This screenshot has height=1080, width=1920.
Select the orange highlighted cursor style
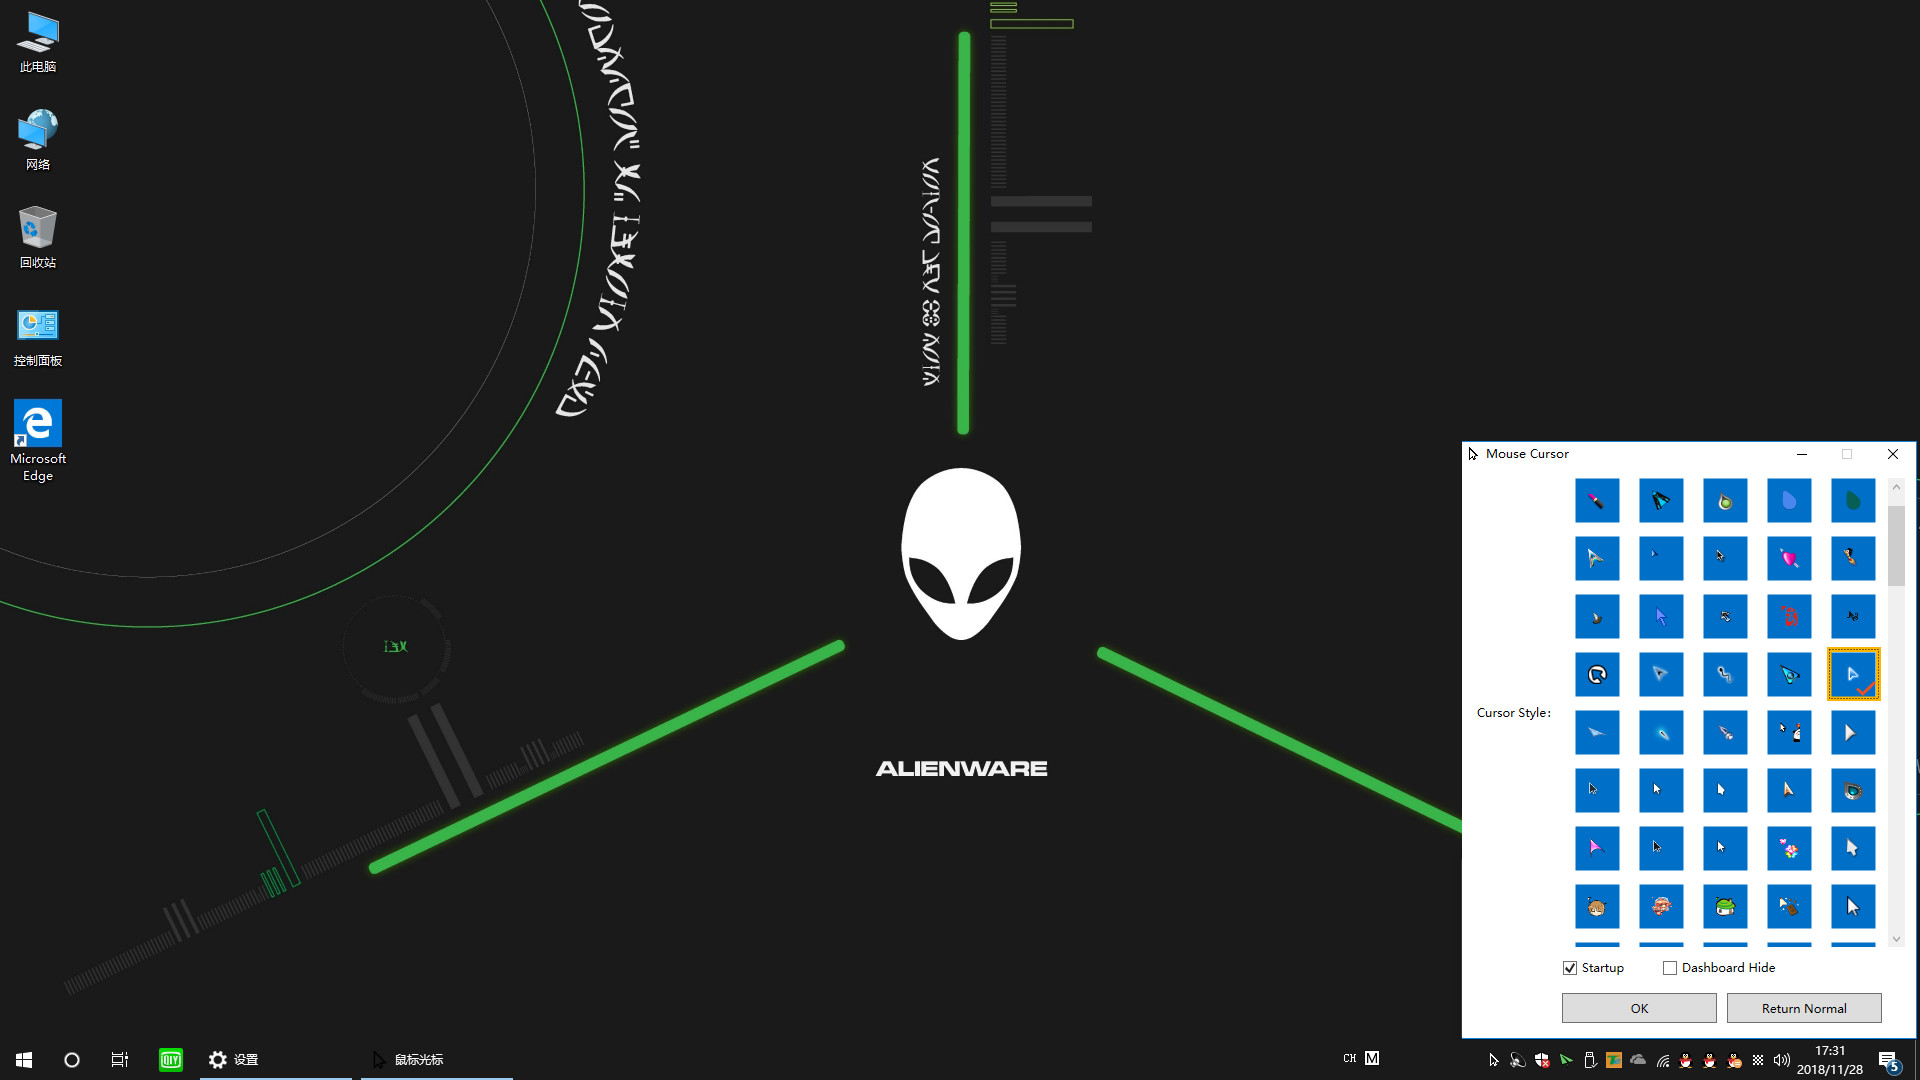click(x=1851, y=674)
